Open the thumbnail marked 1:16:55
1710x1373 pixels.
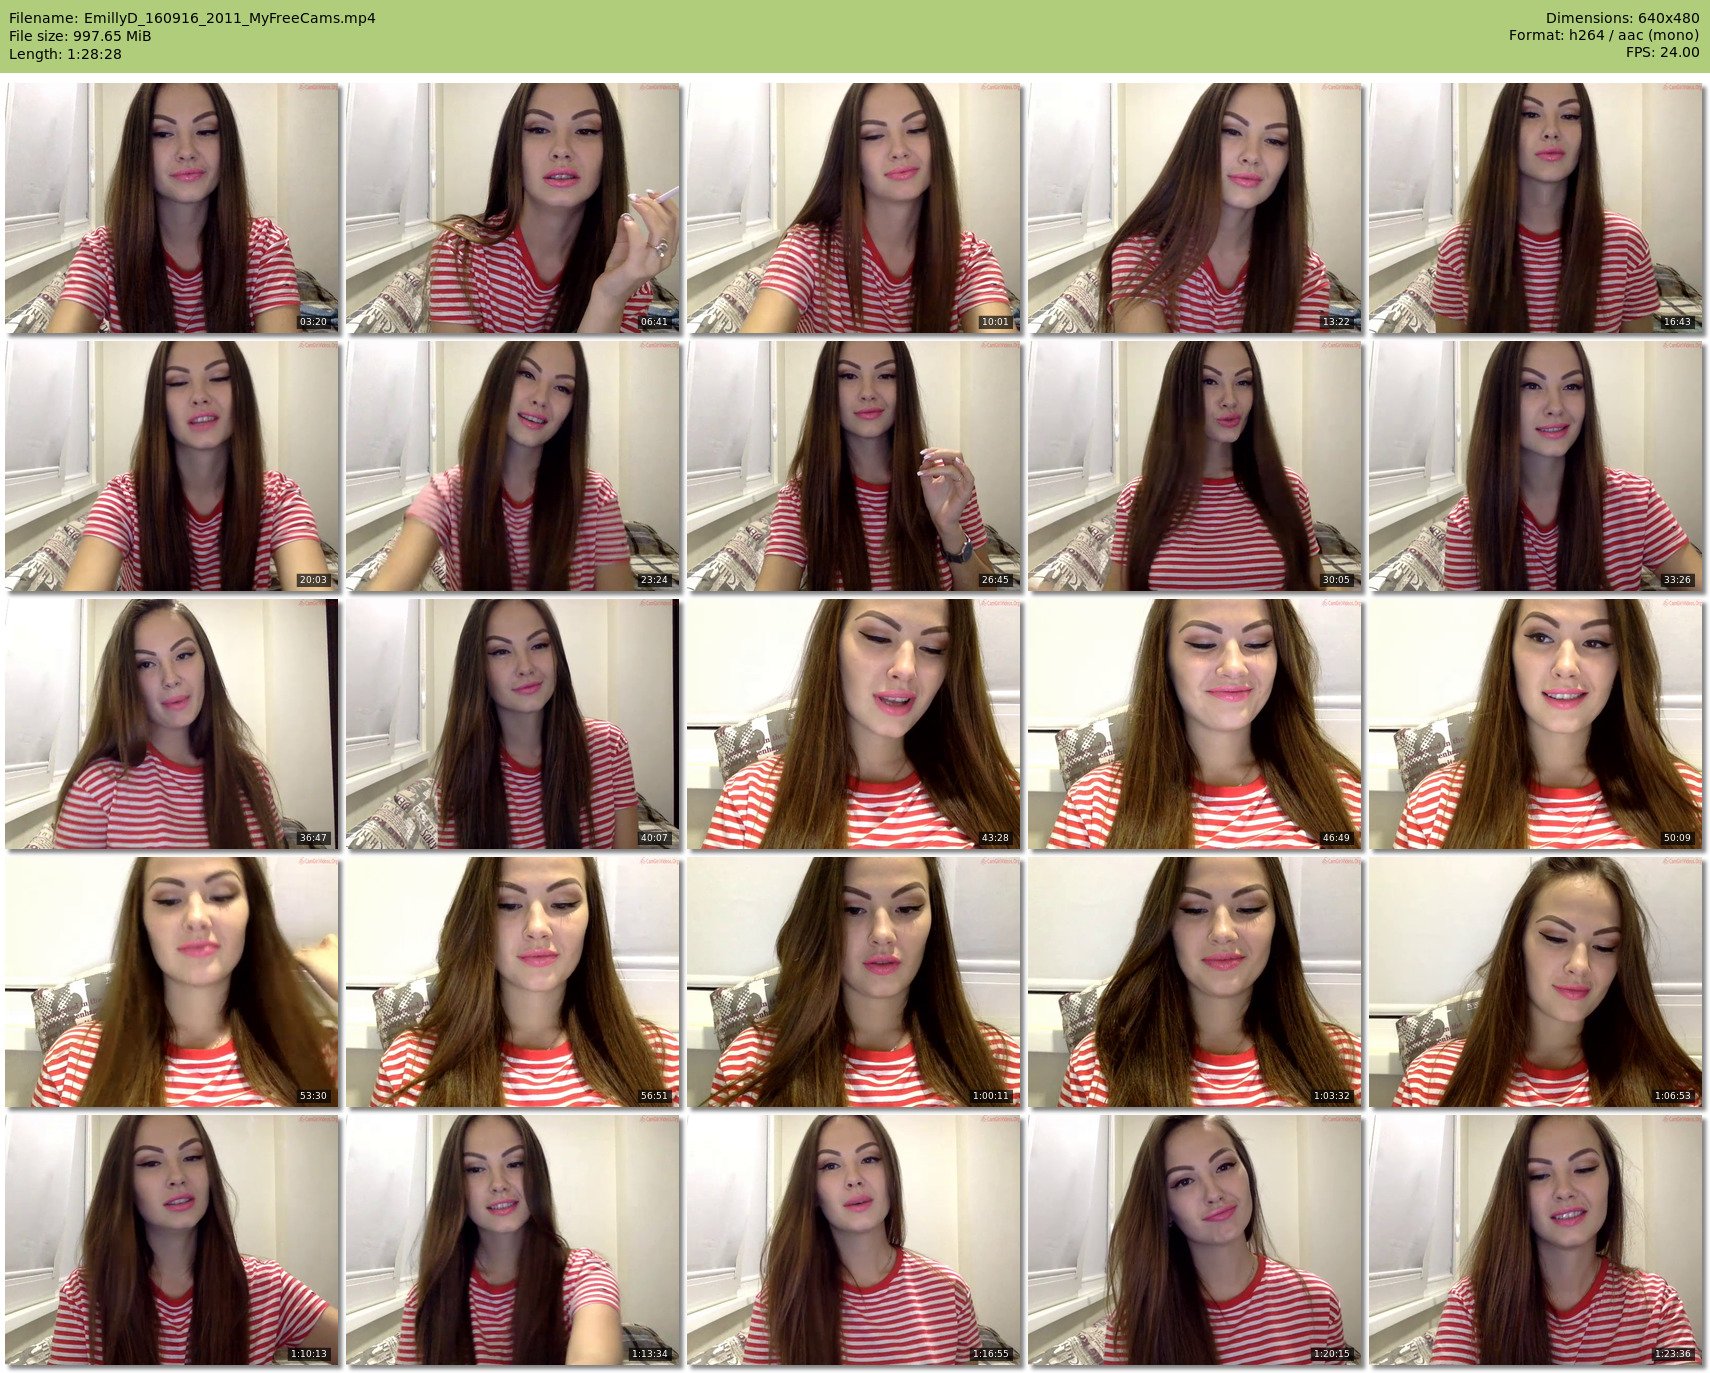tap(854, 1240)
